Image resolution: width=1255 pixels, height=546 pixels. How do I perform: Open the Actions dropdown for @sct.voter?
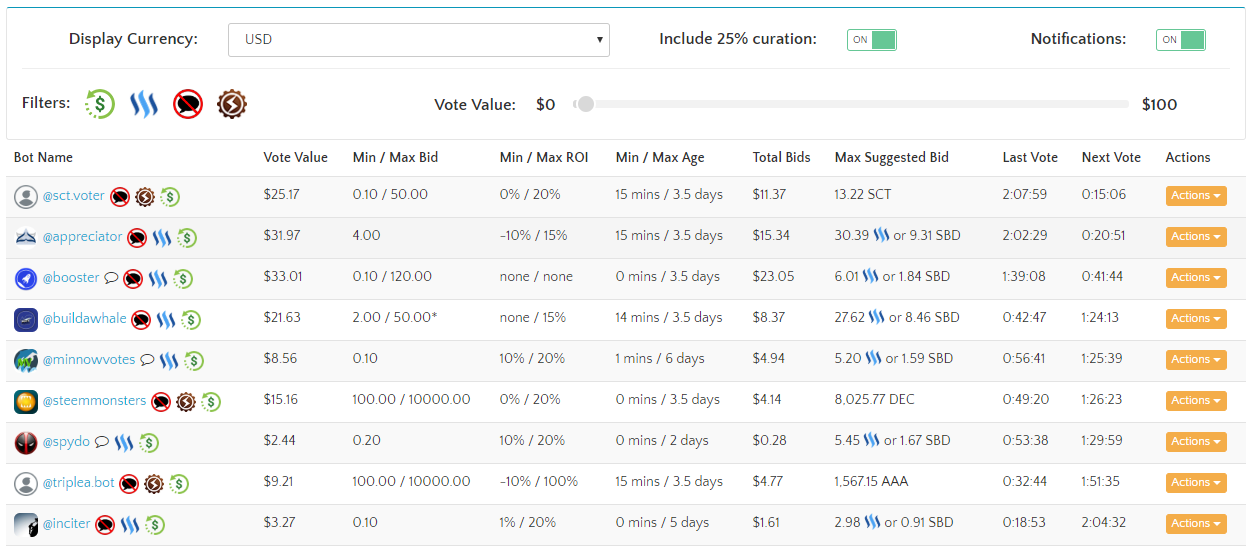coord(1195,196)
